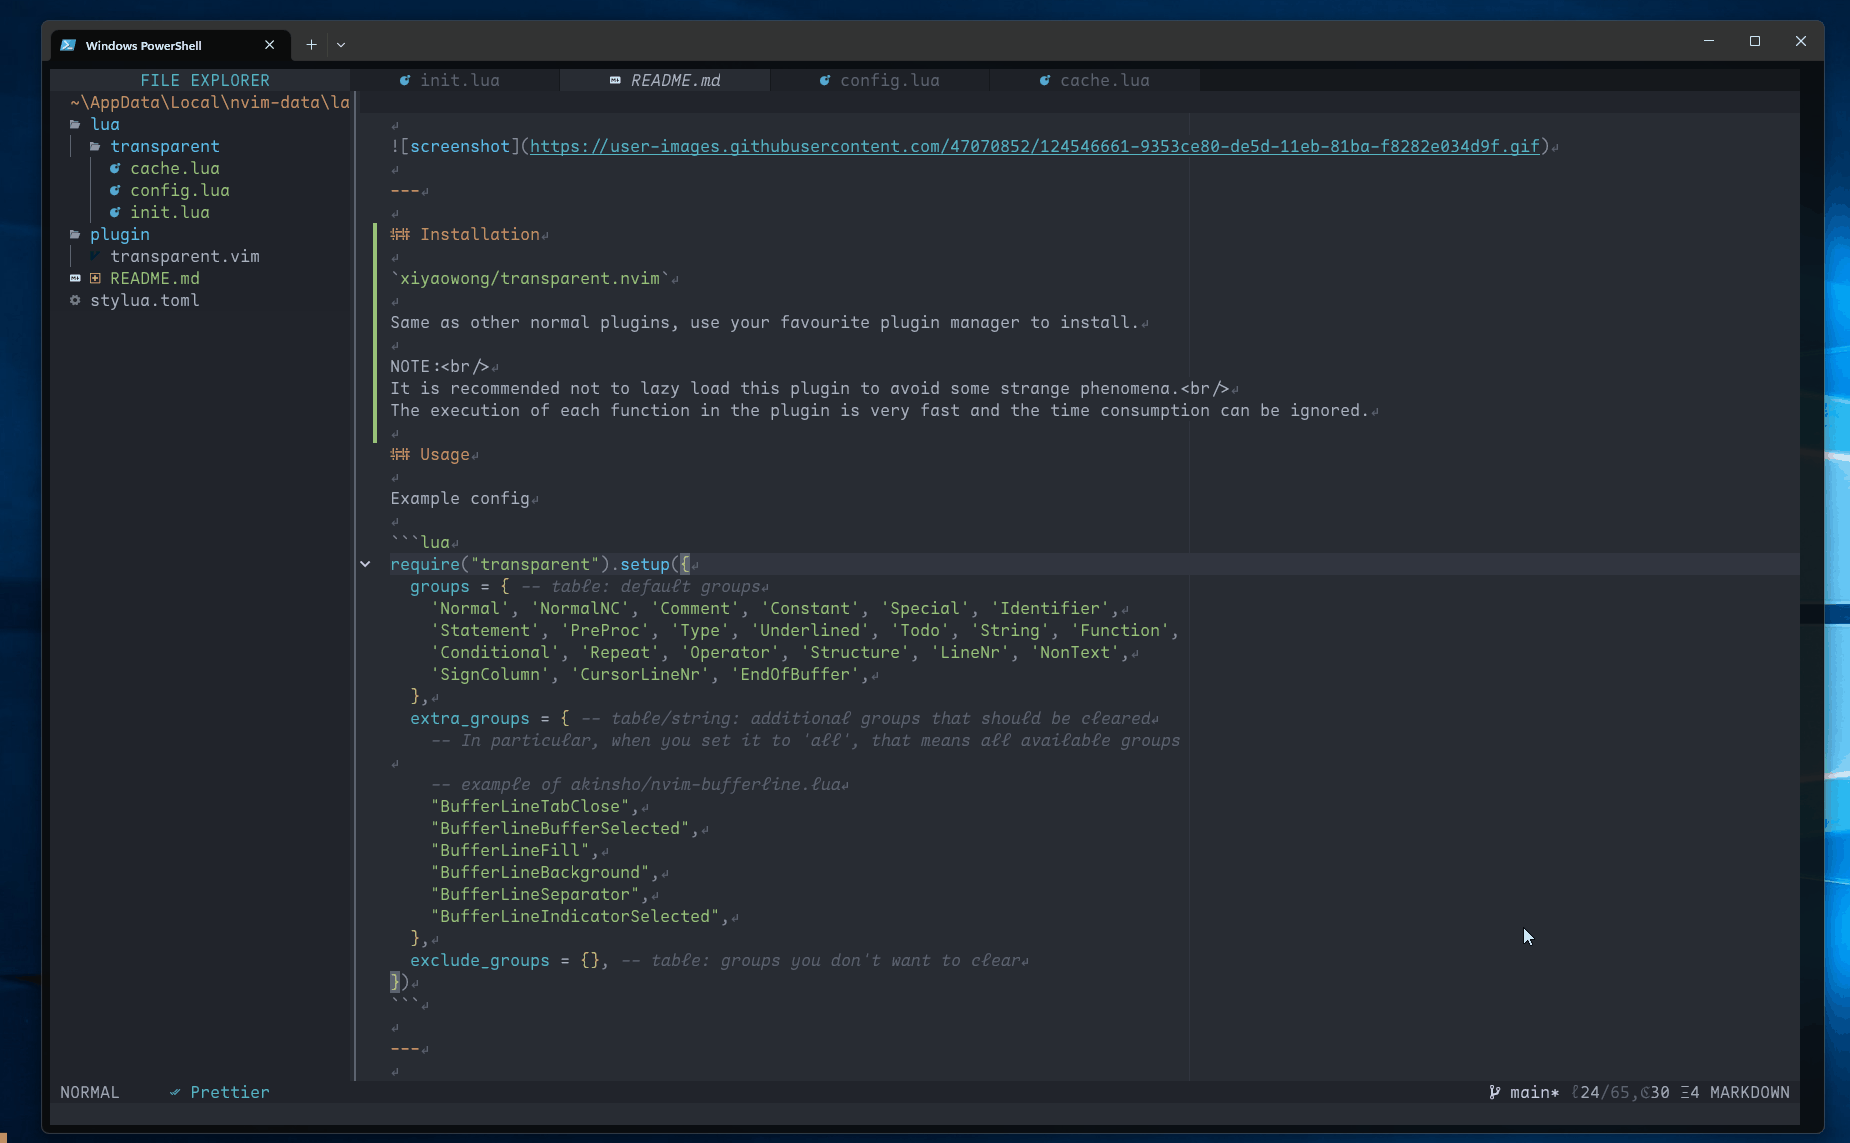
Task: Click the 'CursorLineNr' string in groups
Action: [x=640, y=675]
